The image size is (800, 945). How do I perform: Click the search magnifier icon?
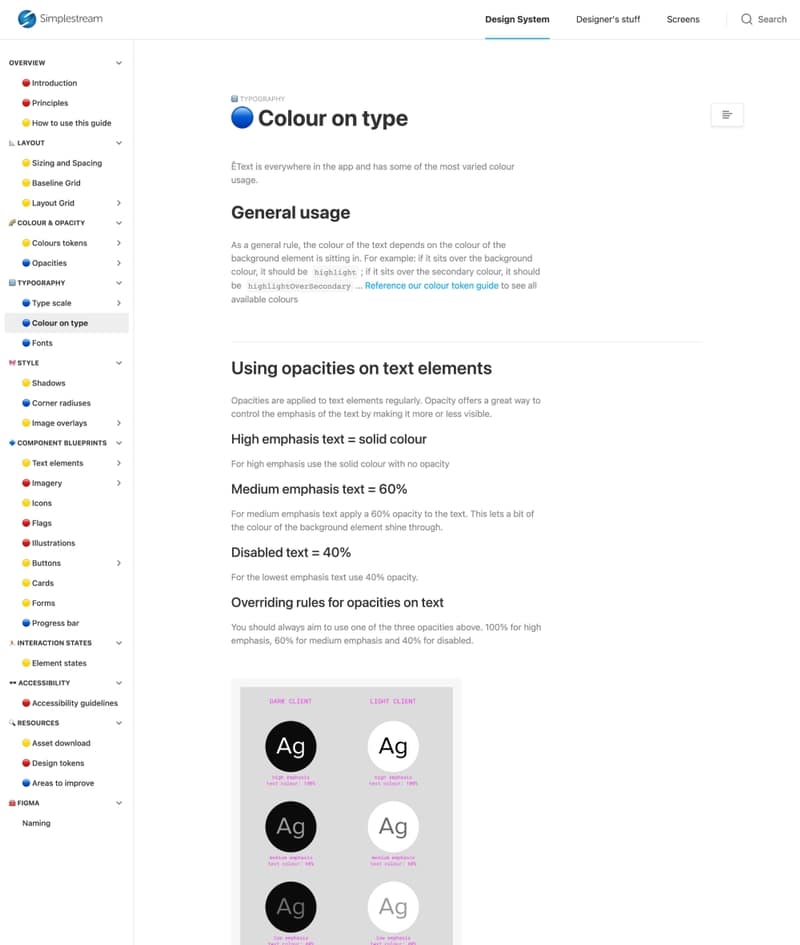747,19
